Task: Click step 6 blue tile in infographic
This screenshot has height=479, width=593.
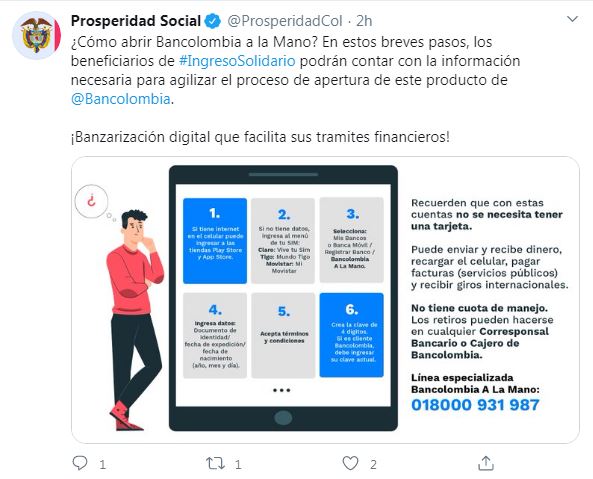Action: (x=351, y=335)
